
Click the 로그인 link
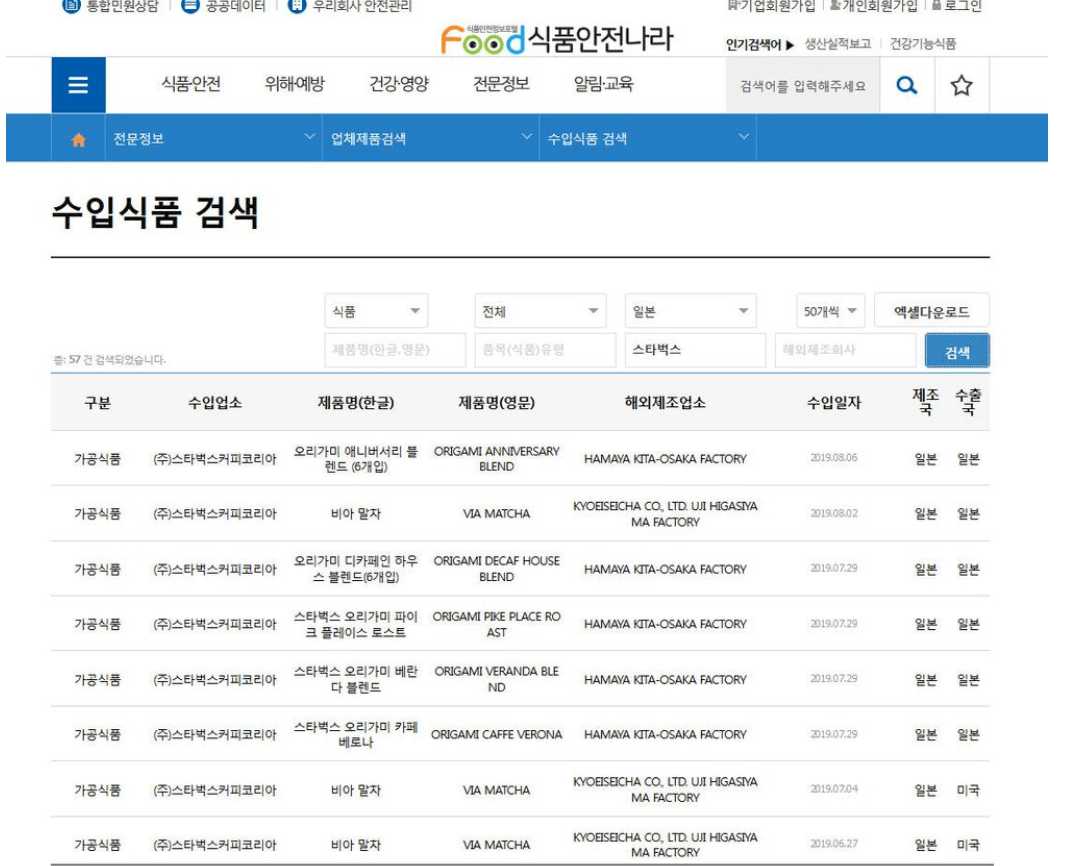point(958,6)
